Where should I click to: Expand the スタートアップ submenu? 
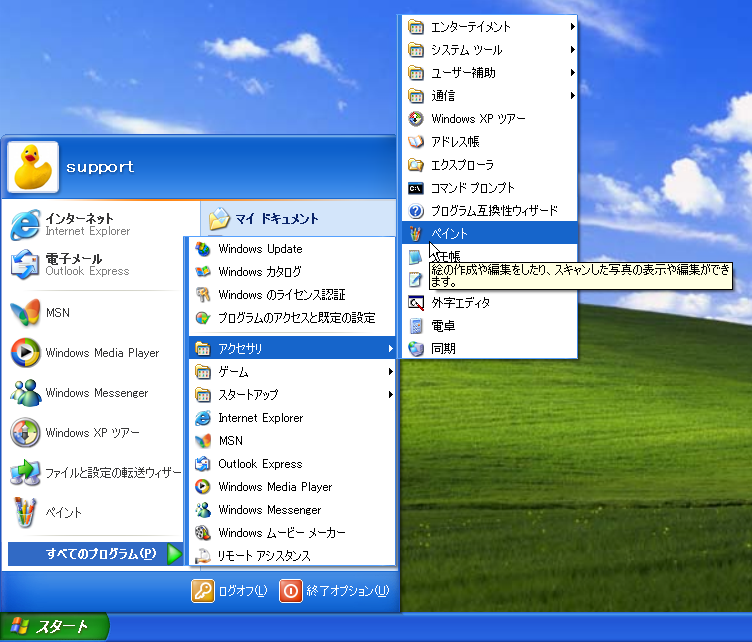(x=292, y=395)
